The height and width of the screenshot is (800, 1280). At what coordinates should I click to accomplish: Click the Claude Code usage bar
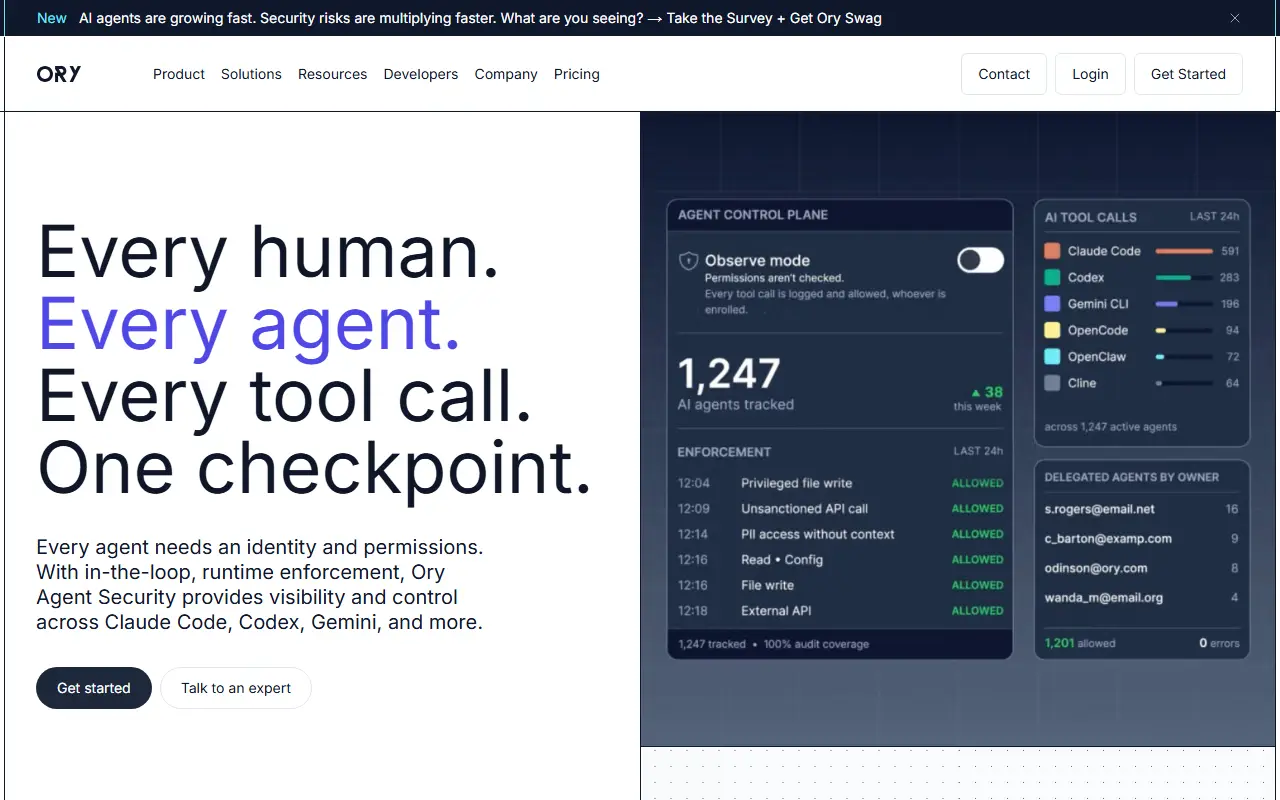point(1184,251)
